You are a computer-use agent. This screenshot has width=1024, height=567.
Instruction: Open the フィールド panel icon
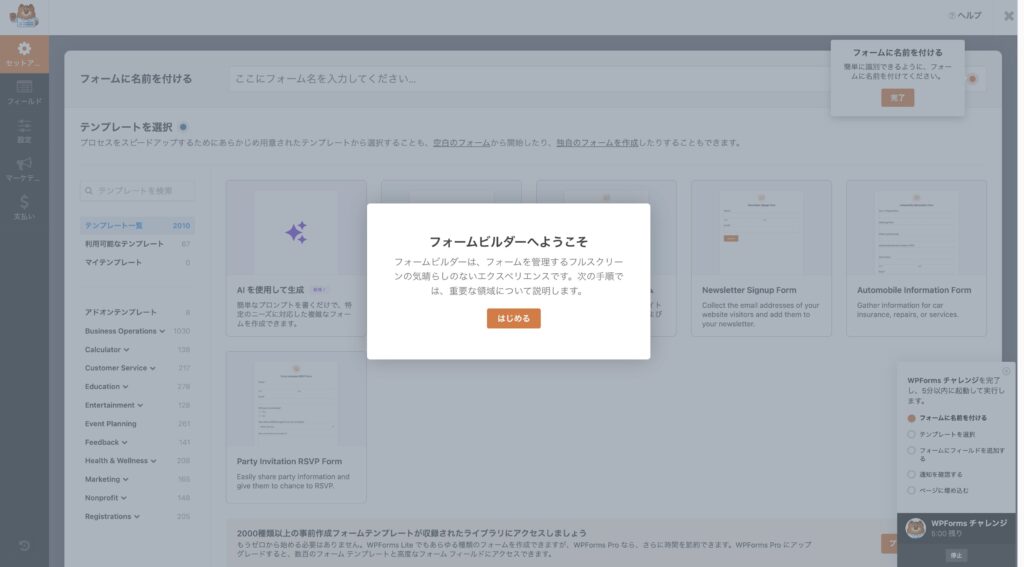[24, 88]
